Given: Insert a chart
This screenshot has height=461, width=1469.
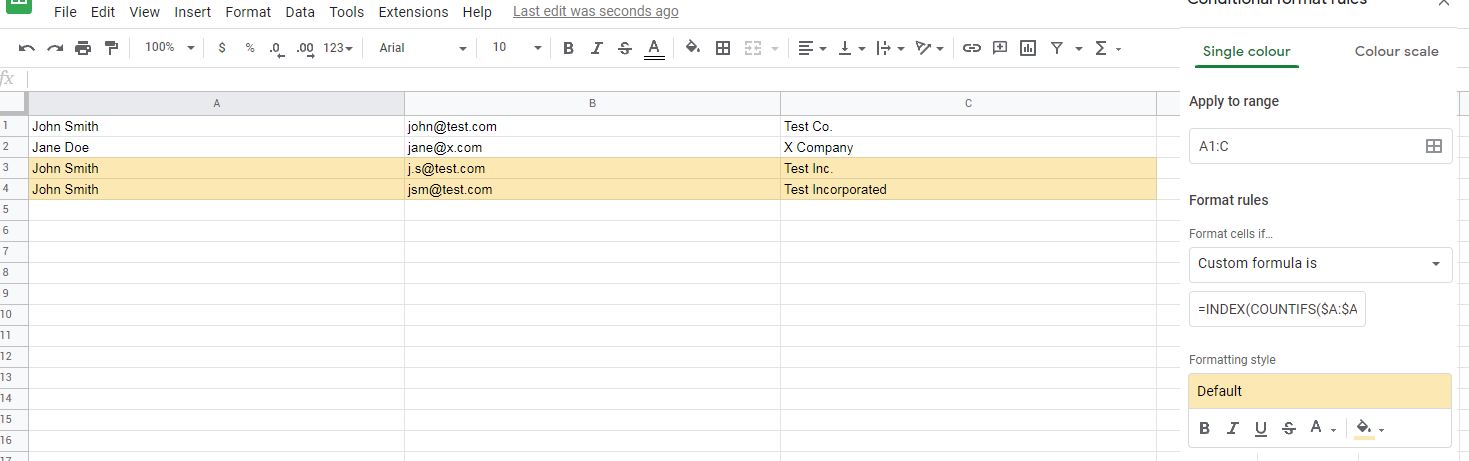Looking at the screenshot, I should (1027, 48).
